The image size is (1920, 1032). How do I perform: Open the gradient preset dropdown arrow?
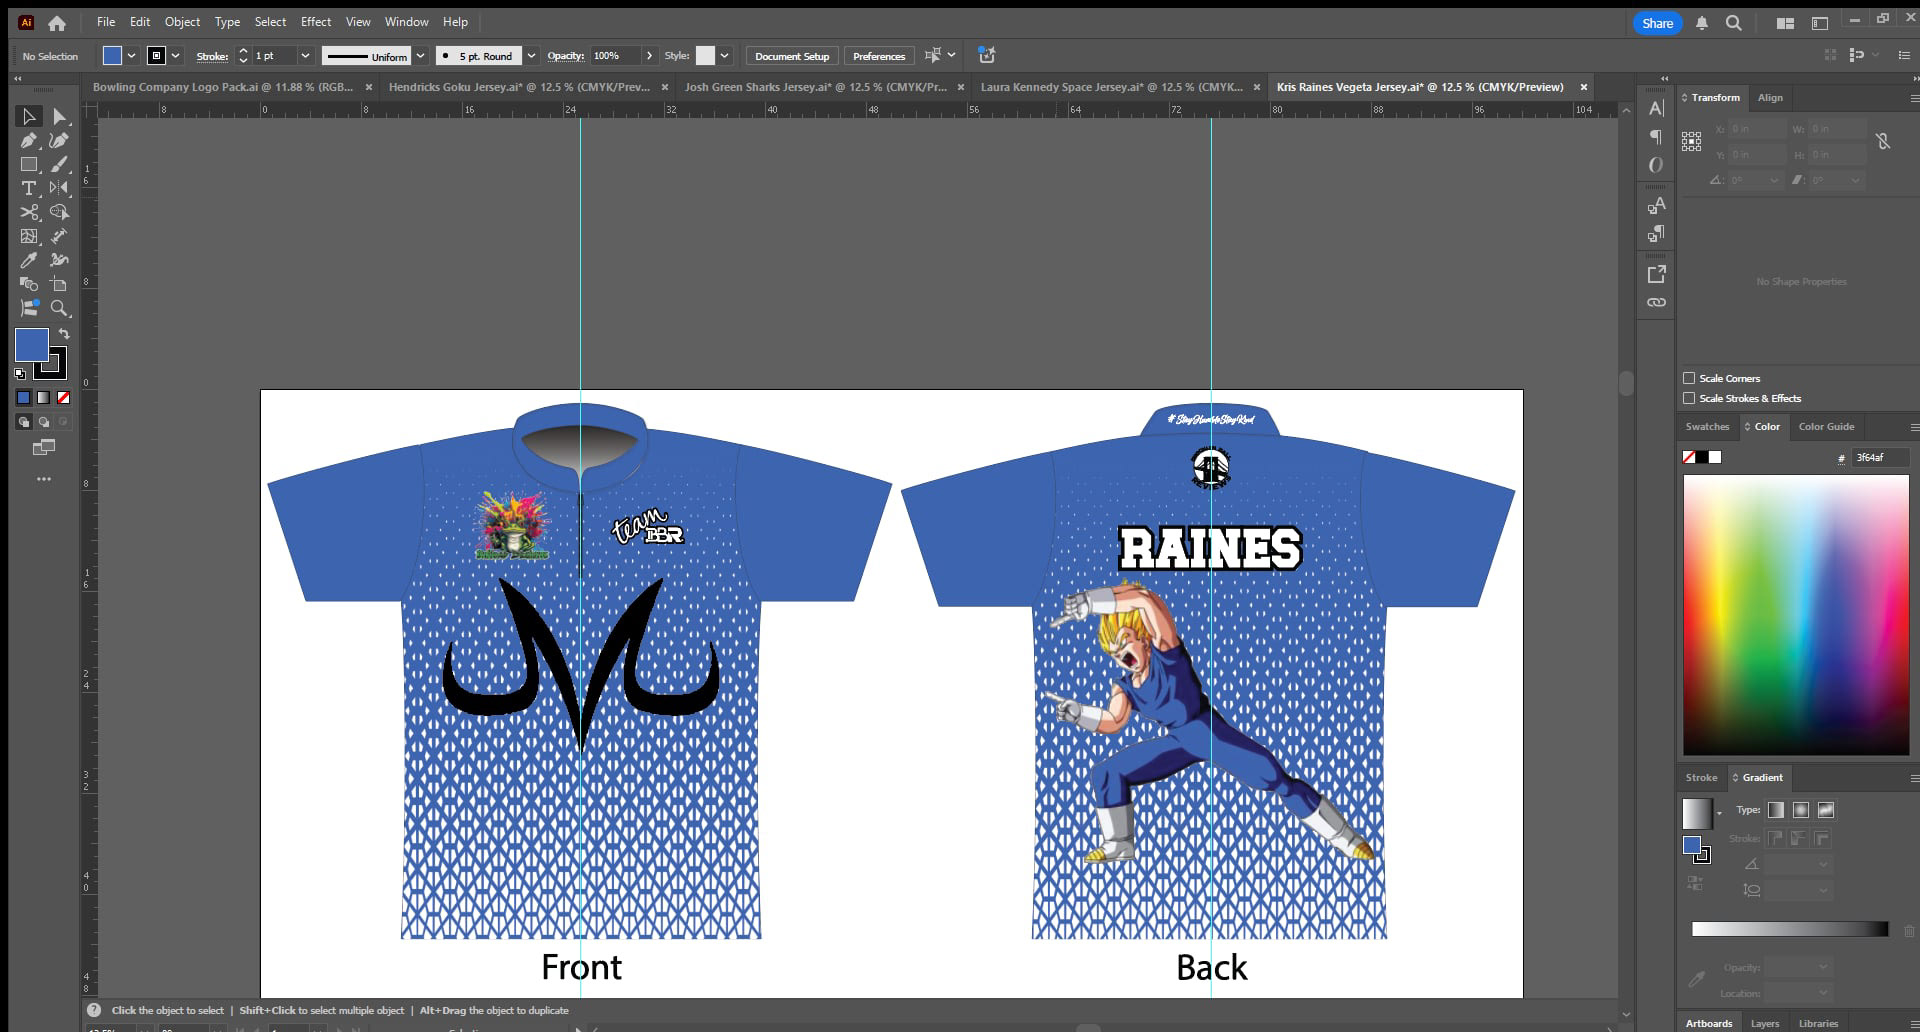point(1719,814)
